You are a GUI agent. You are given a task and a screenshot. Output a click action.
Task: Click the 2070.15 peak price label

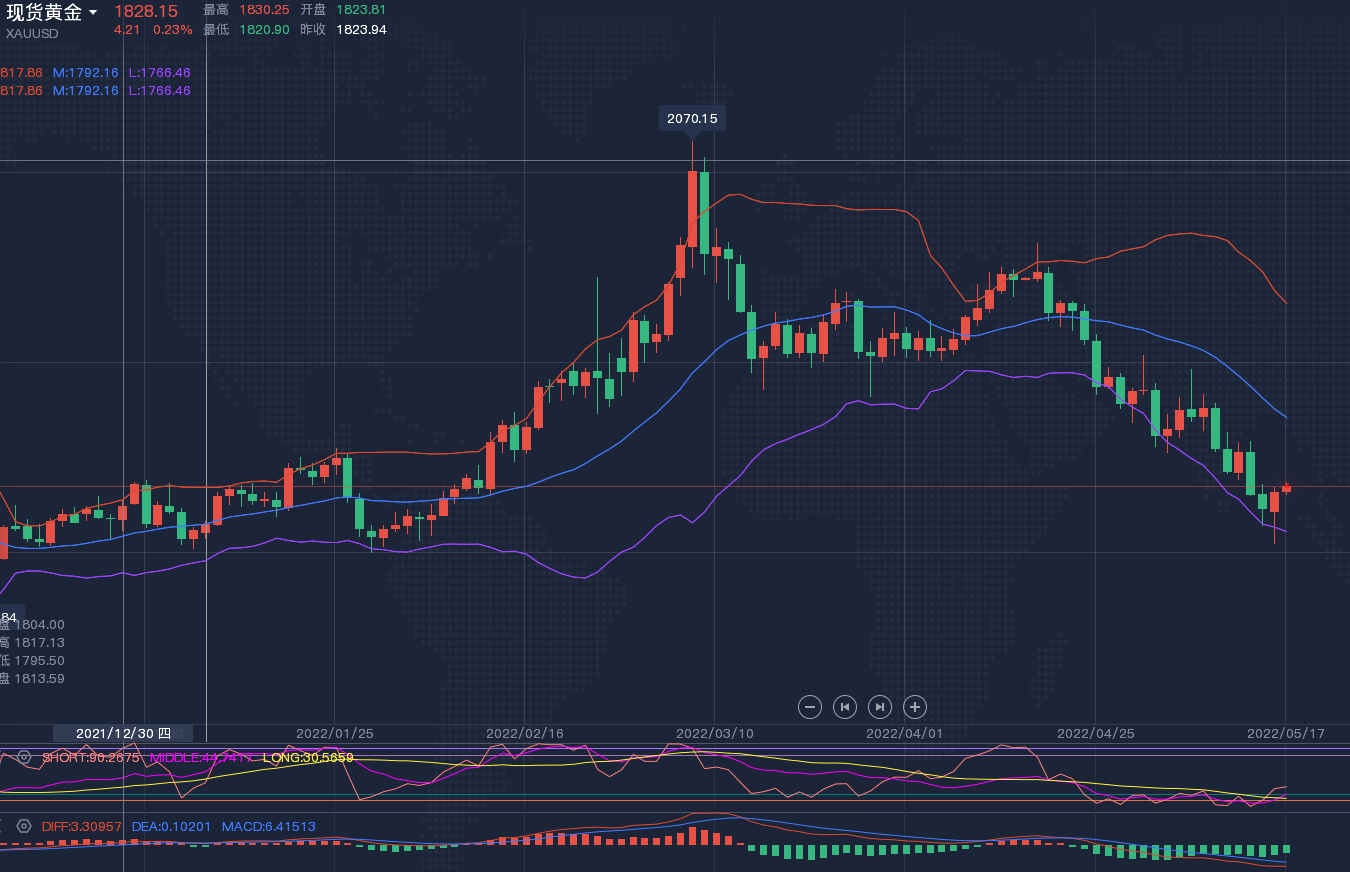[x=692, y=118]
